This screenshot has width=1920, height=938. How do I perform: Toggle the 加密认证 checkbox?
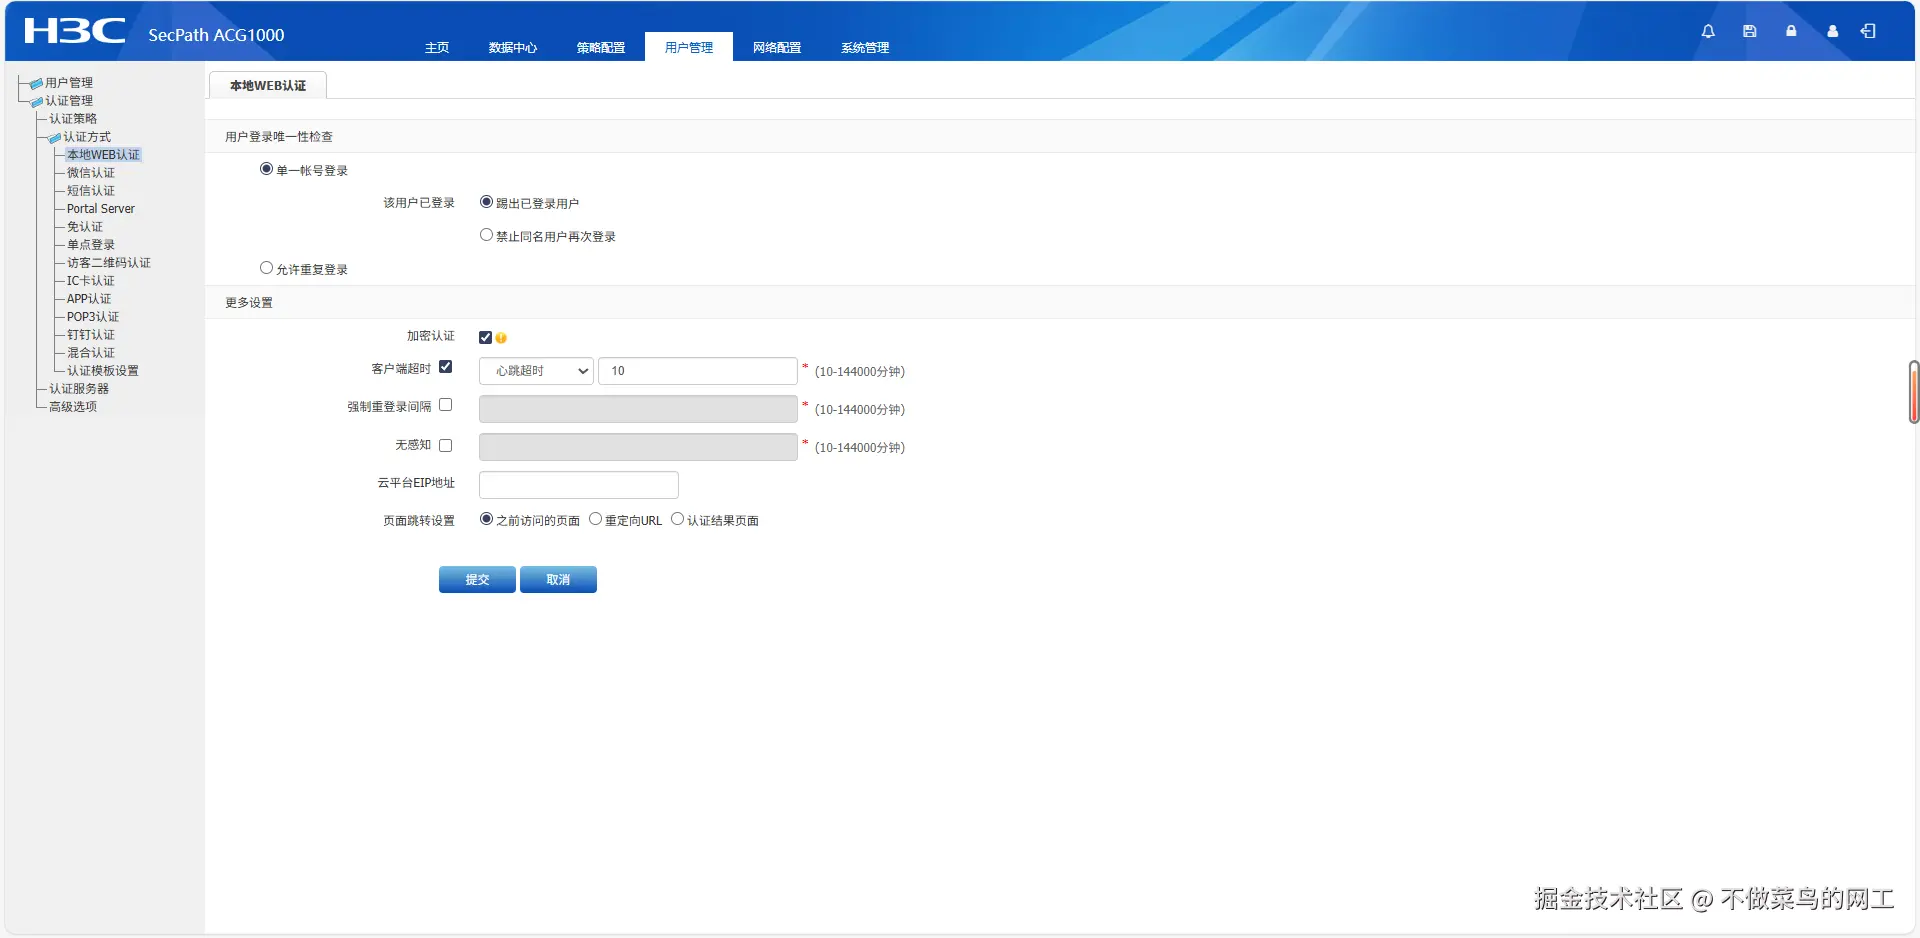[x=485, y=337]
